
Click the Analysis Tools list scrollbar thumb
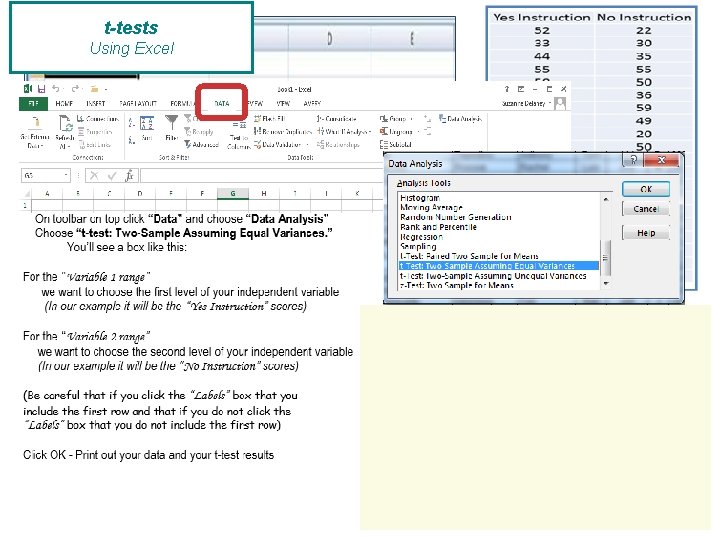(x=606, y=258)
